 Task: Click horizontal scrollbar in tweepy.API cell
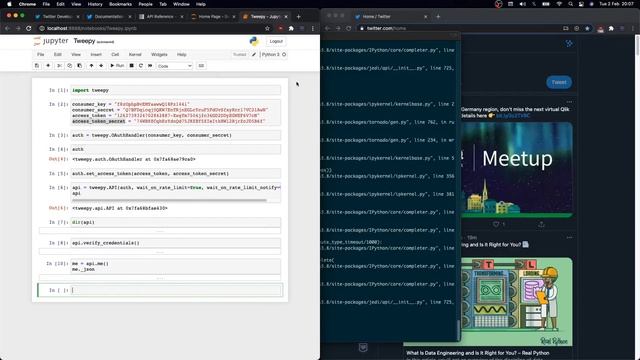tap(169, 200)
